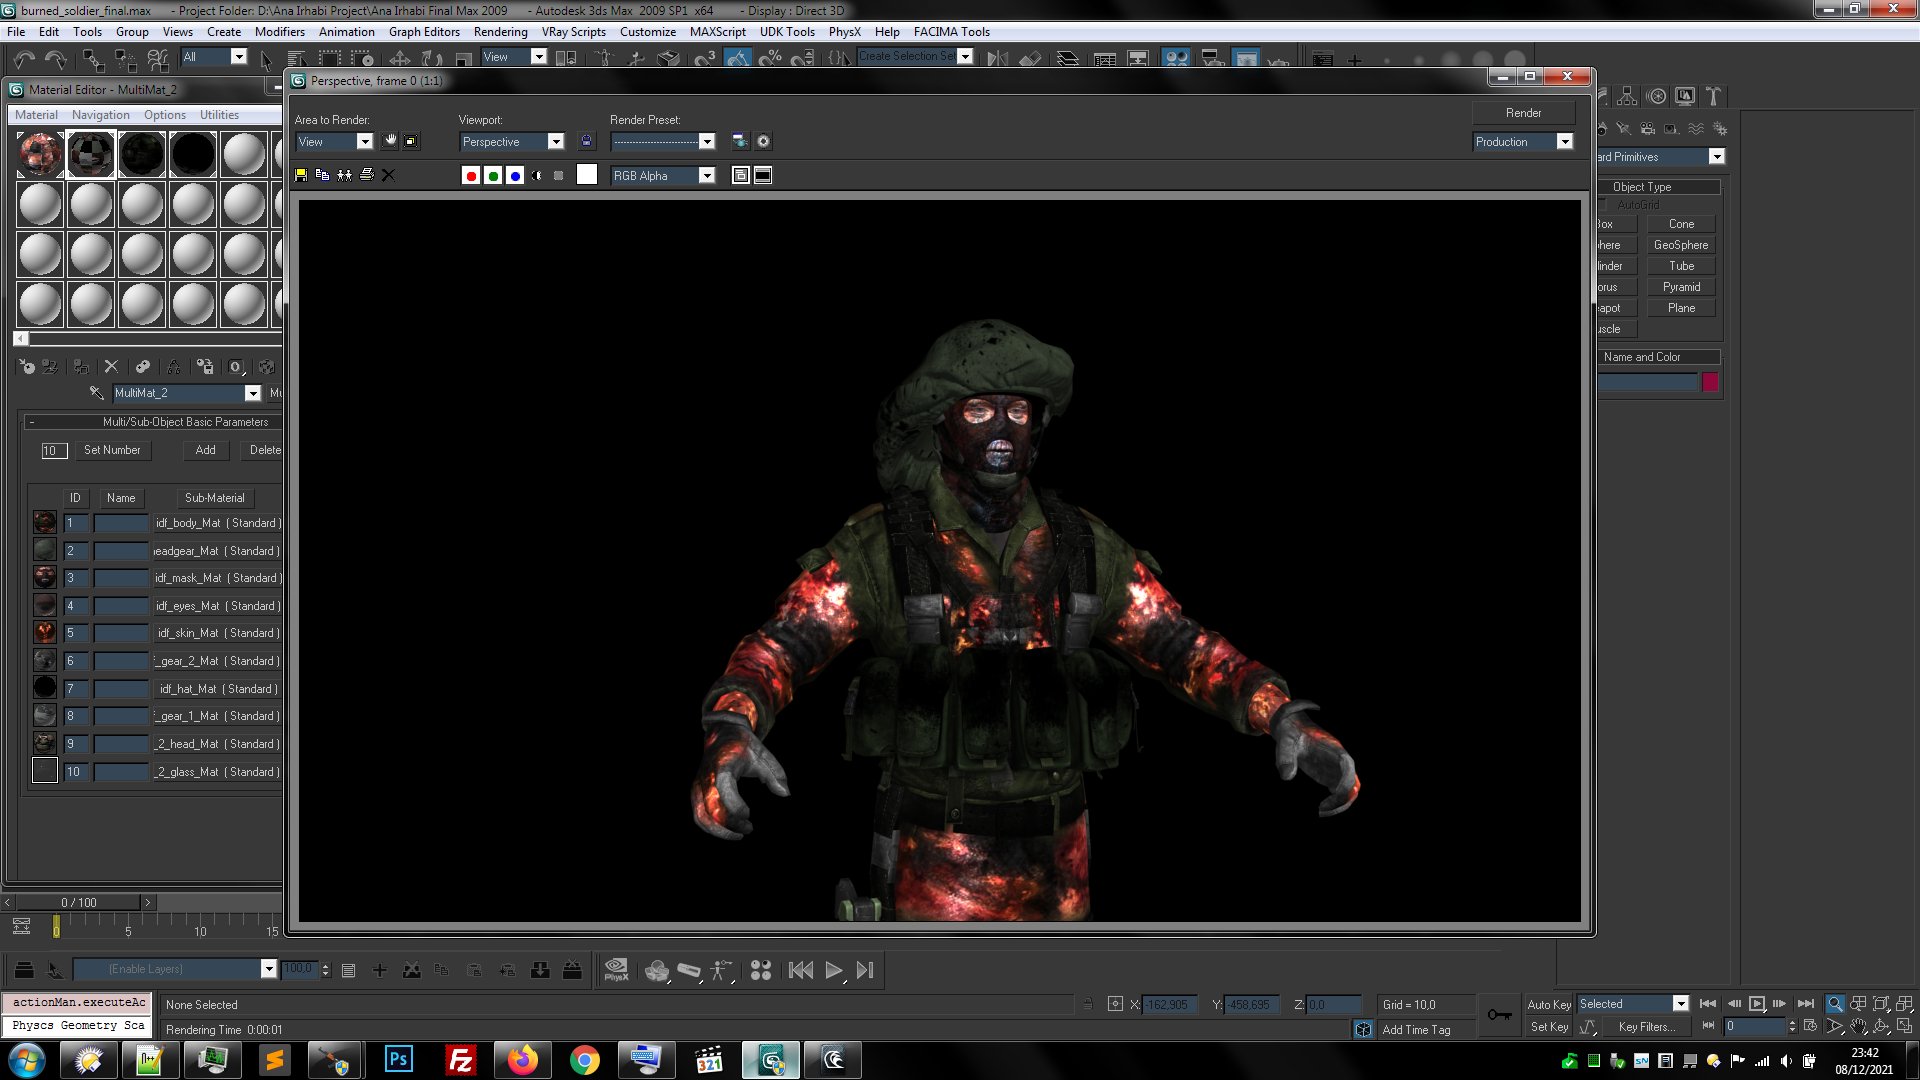Screen dimensions: 1920x1080
Task: Select the first burned-skin material sample sphere
Action: coord(40,154)
